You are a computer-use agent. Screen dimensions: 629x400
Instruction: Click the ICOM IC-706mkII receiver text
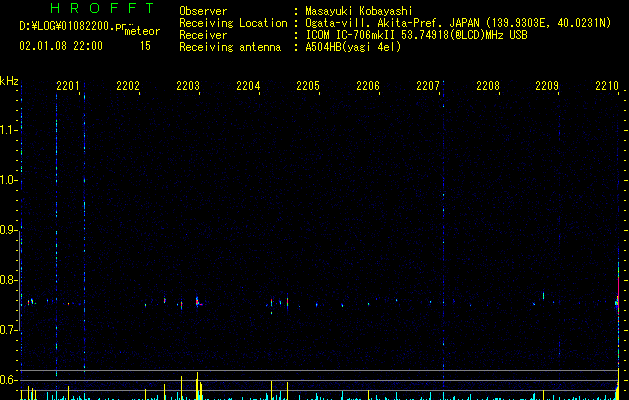click(416, 35)
